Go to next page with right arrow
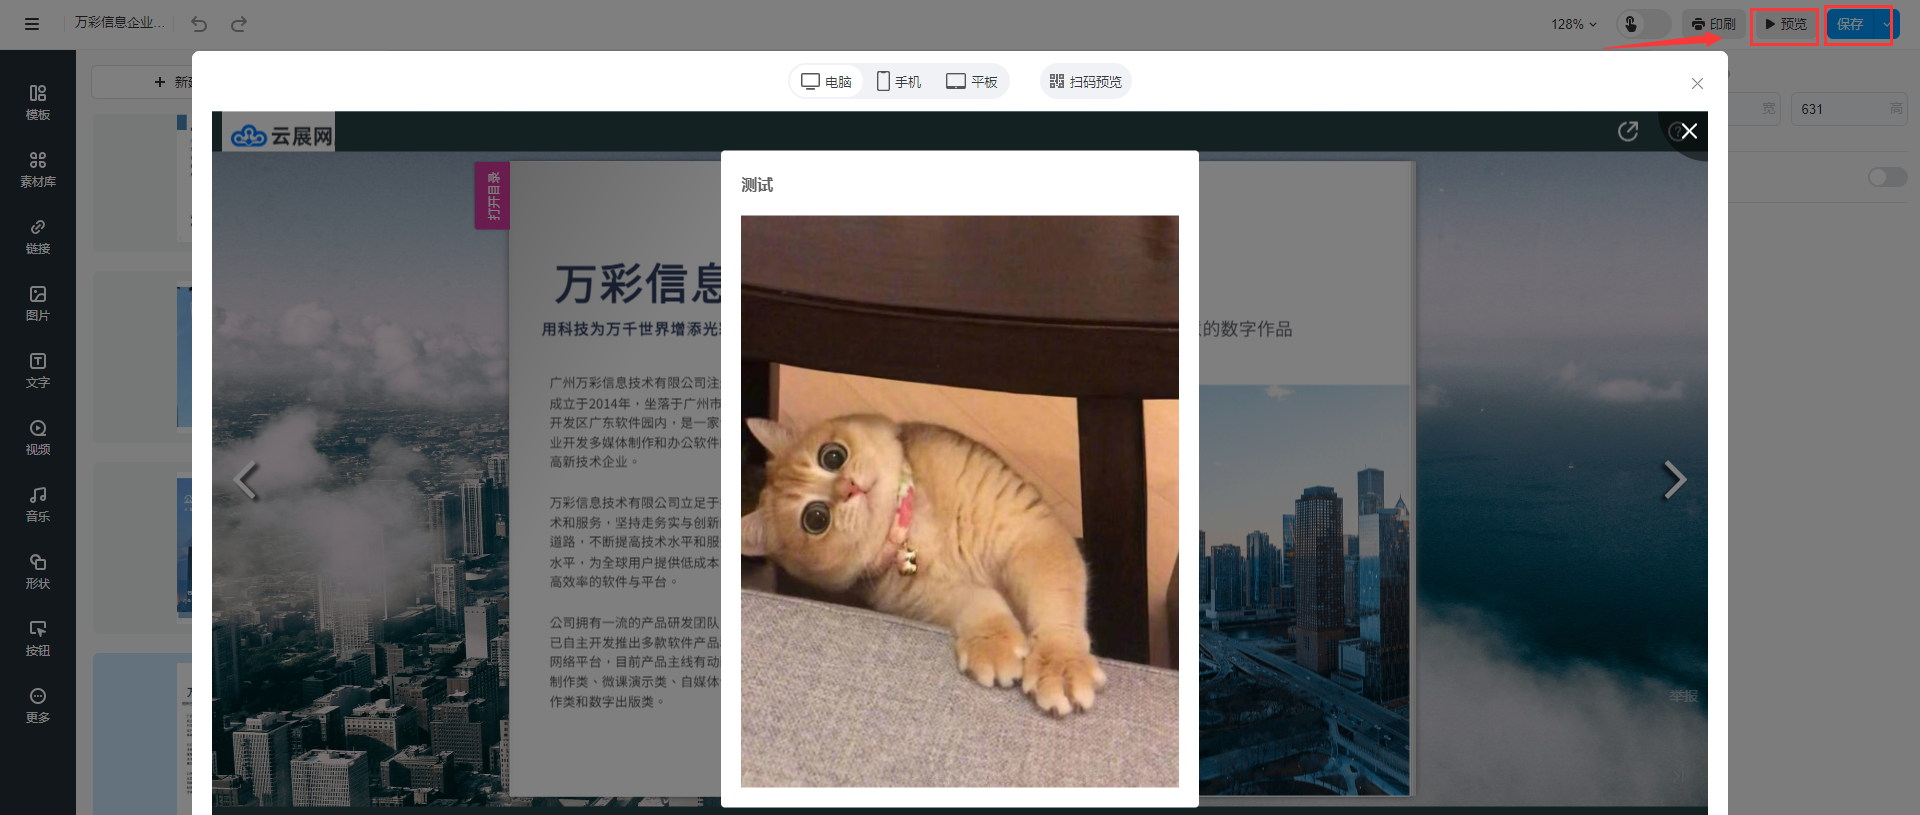 coord(1674,480)
